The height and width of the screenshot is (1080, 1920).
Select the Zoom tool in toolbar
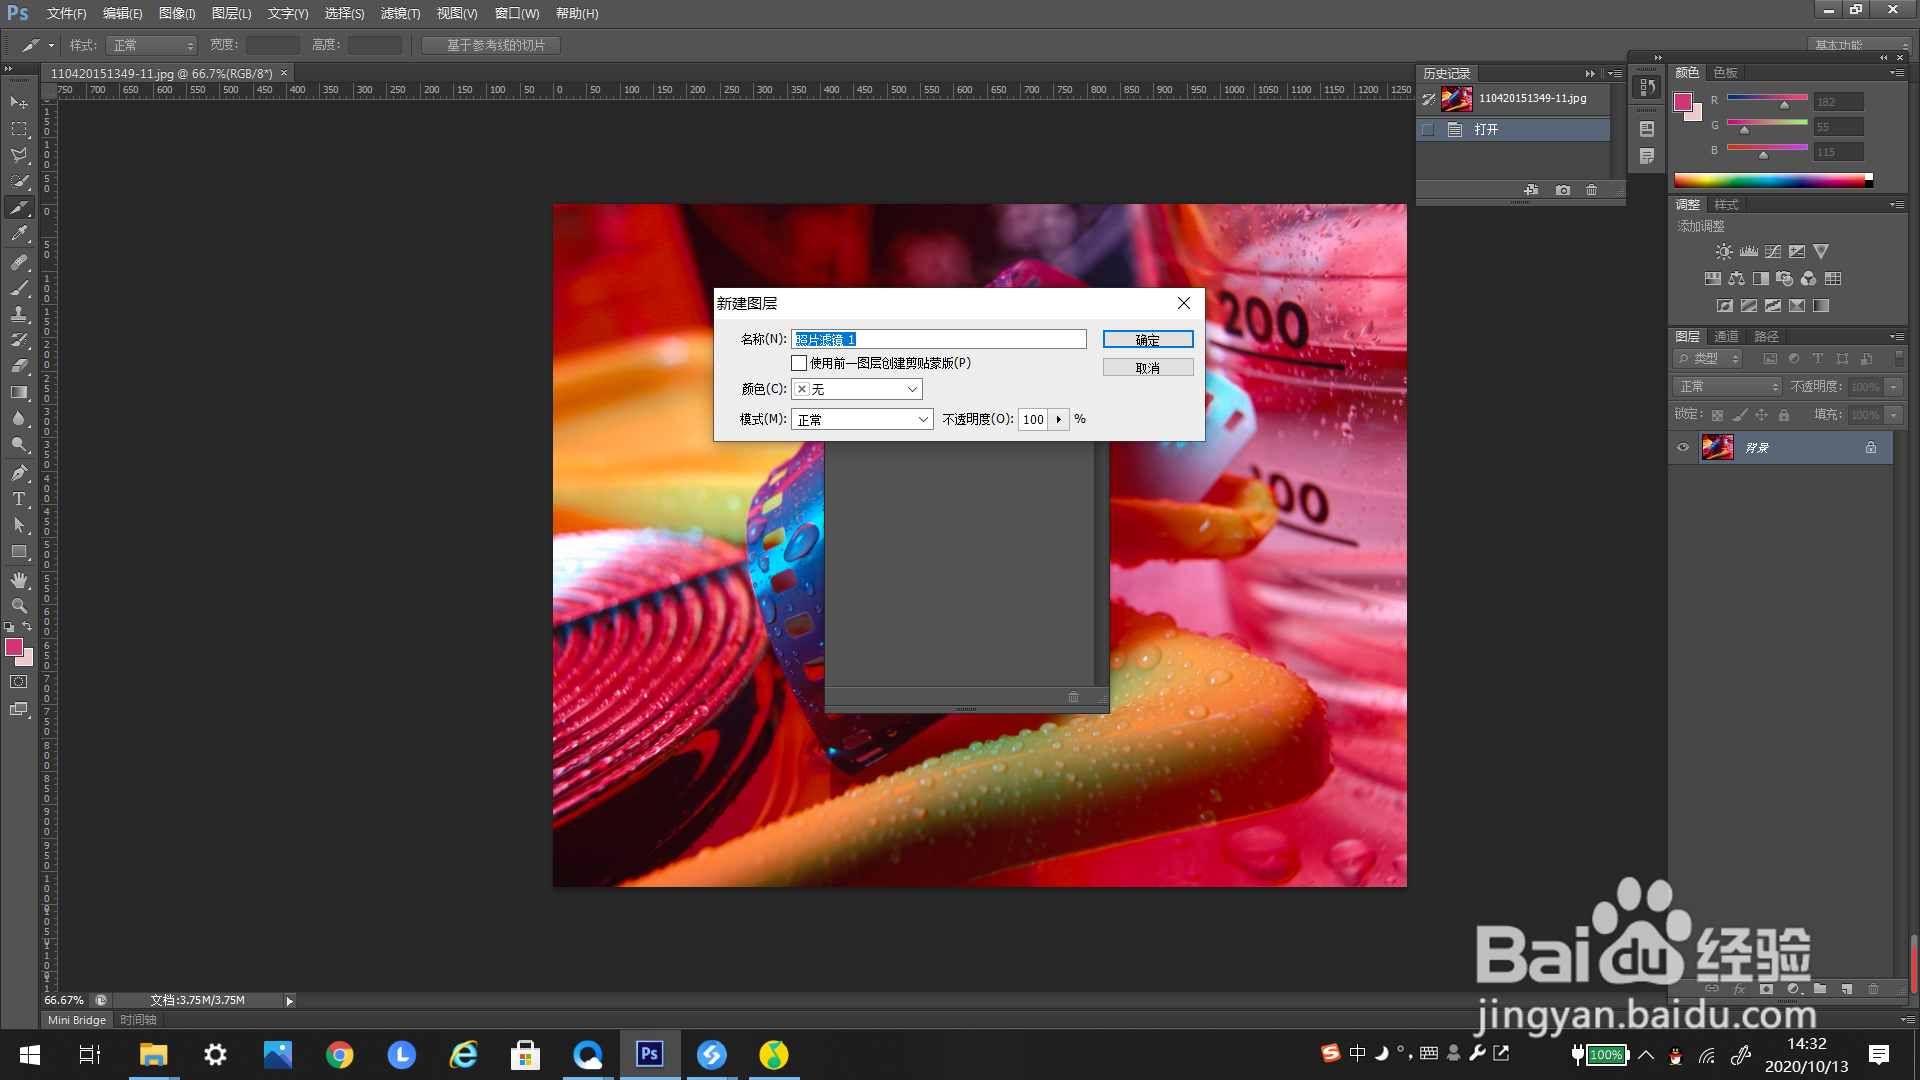[19, 606]
